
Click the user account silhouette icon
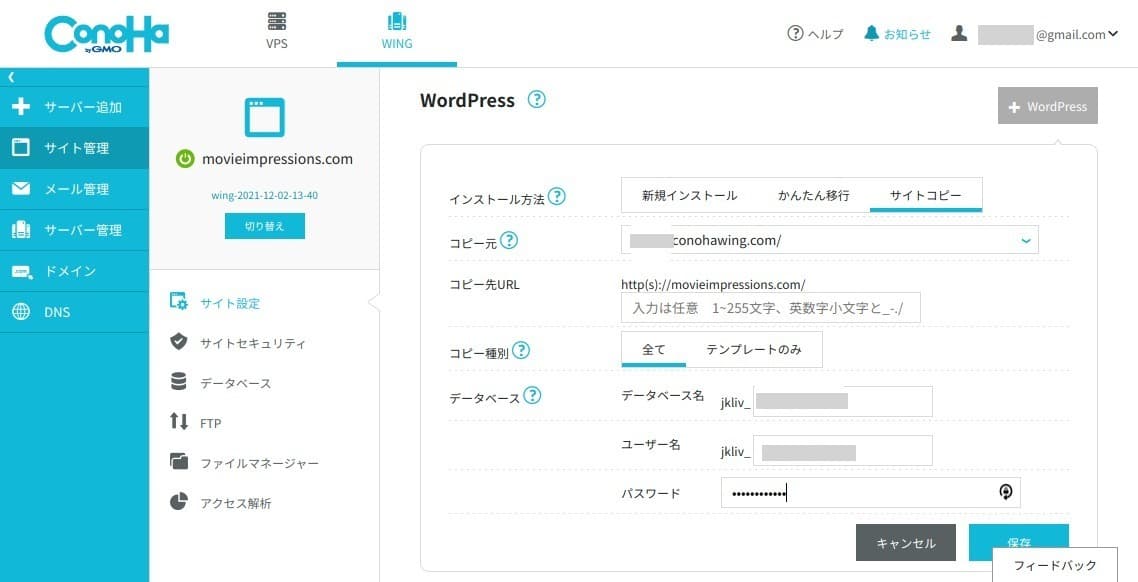(959, 33)
